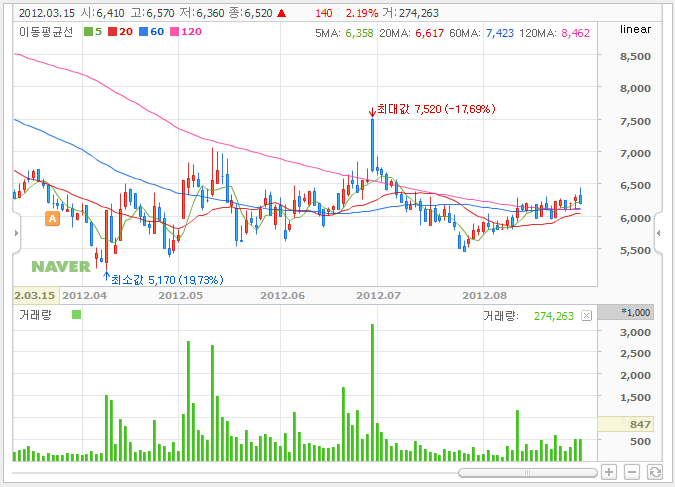Expand the left side panel arrow
This screenshot has width=675, height=487.
(x=16, y=233)
